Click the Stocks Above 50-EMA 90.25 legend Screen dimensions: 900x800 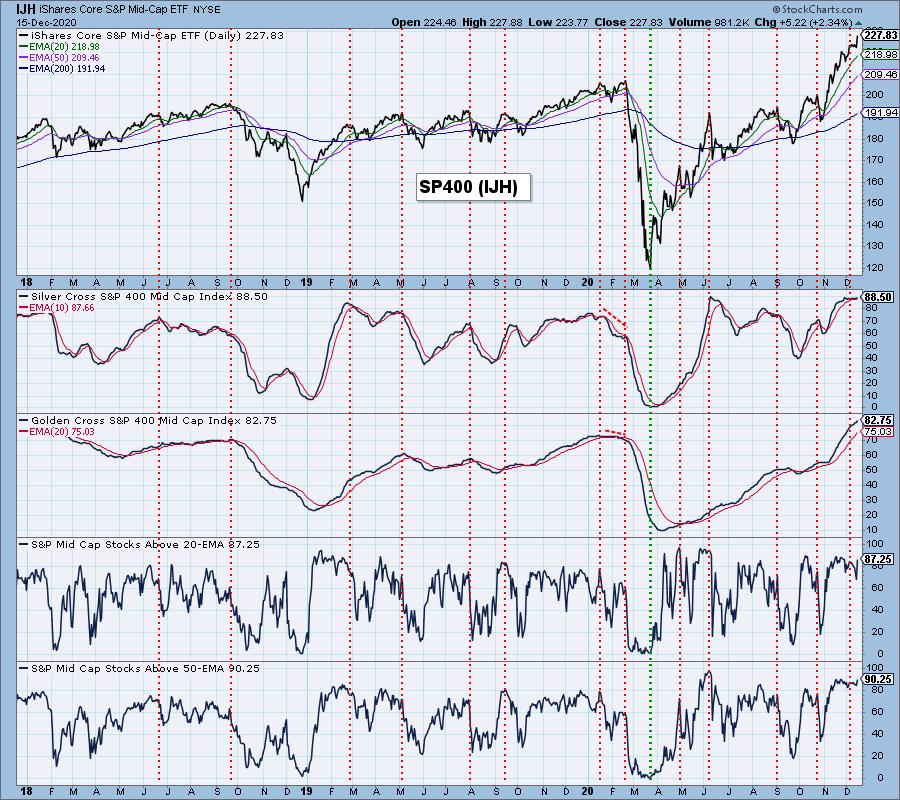(x=139, y=669)
